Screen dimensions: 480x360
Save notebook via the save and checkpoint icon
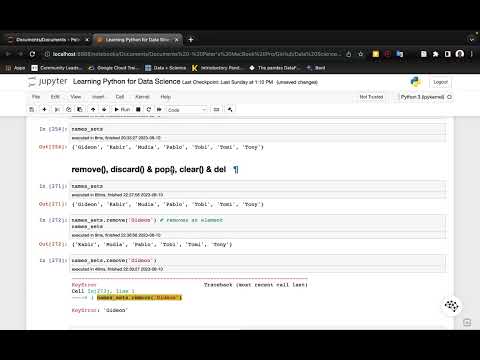[32, 109]
